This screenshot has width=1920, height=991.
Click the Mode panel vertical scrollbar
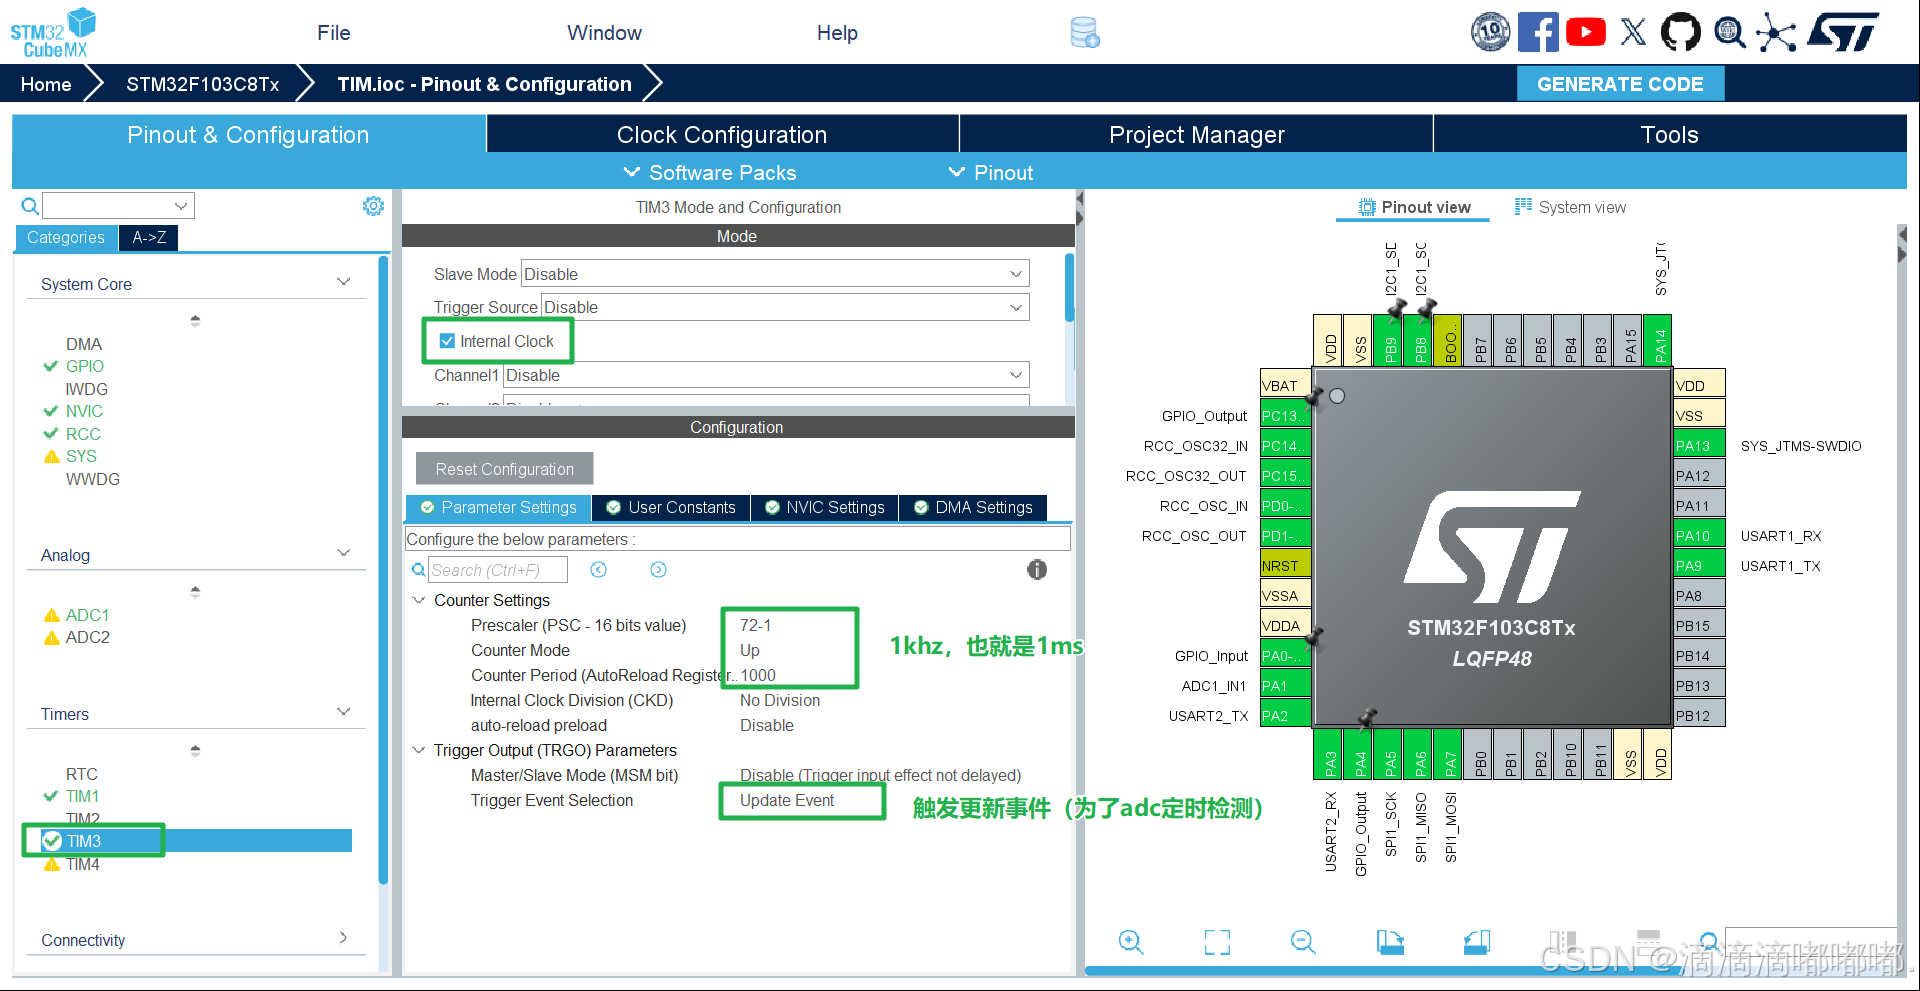1069,288
